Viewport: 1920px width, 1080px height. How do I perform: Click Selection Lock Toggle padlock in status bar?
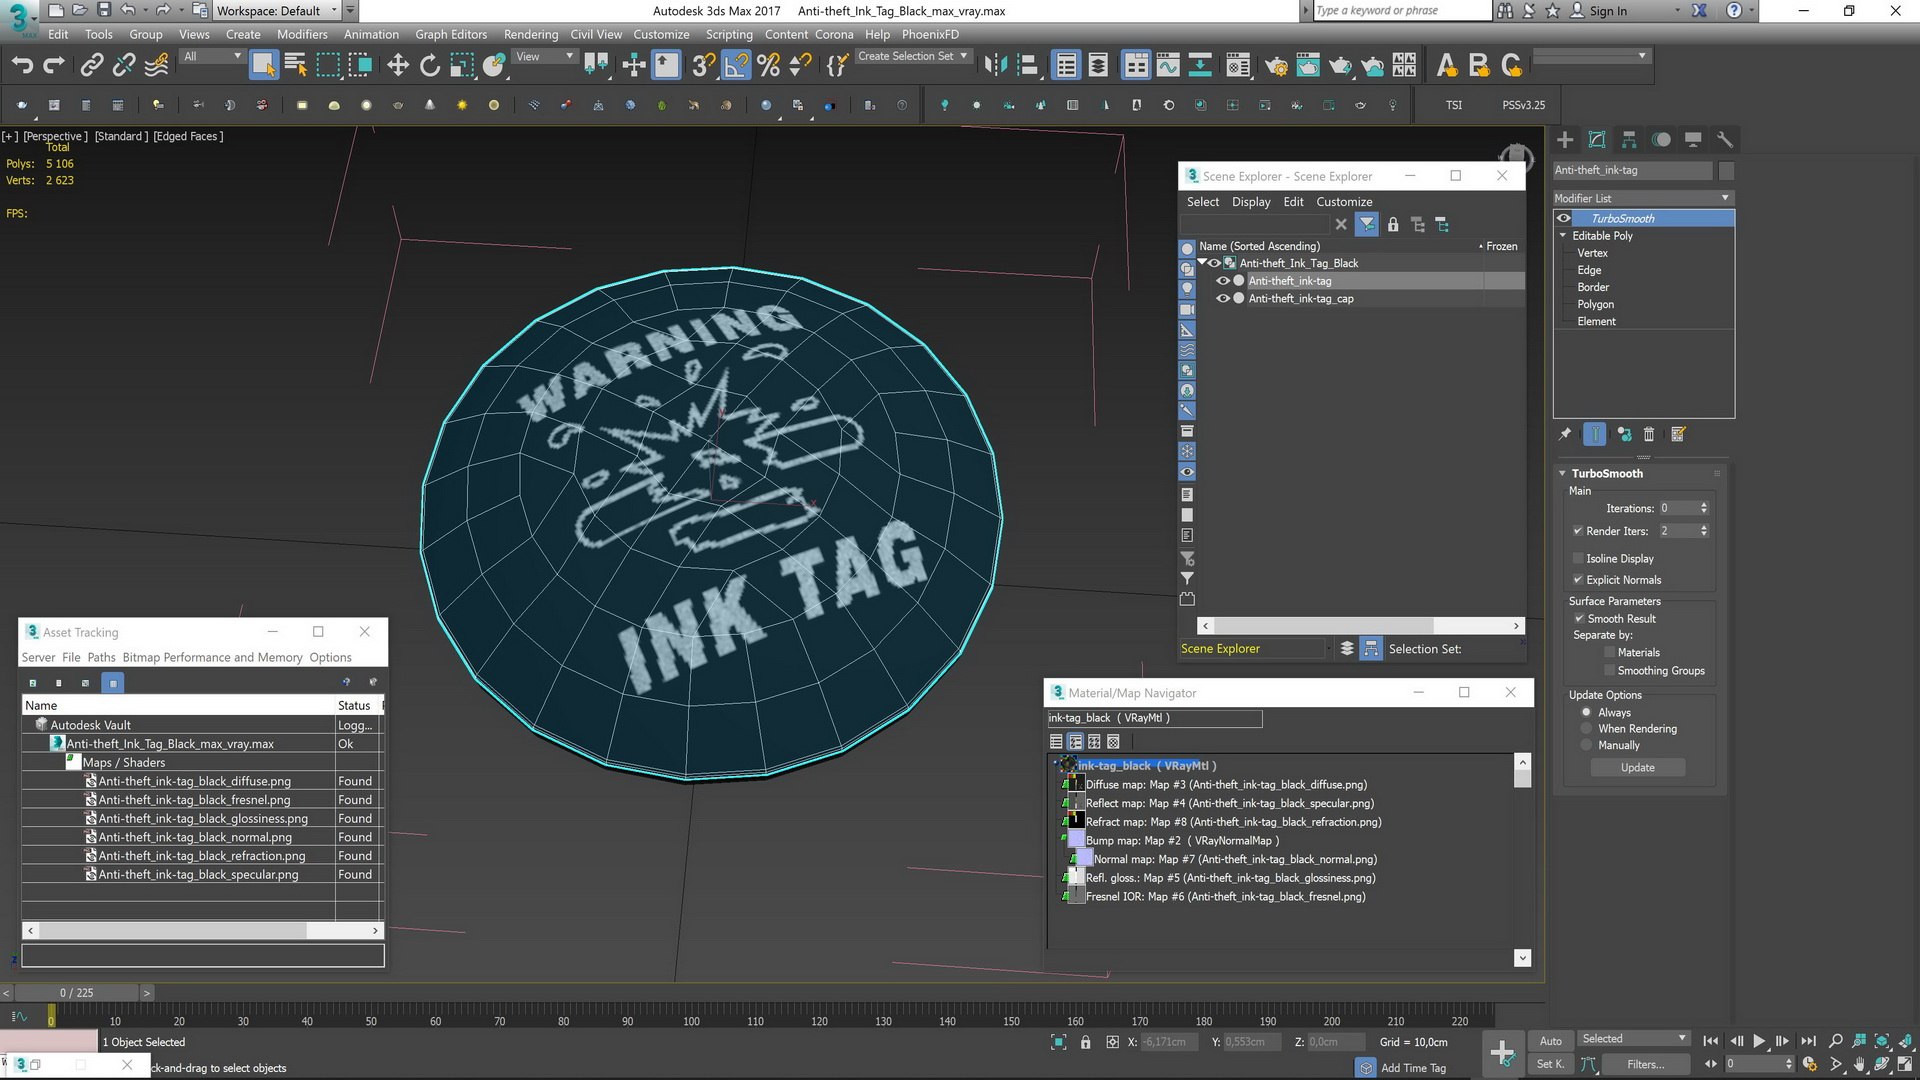[1086, 1042]
